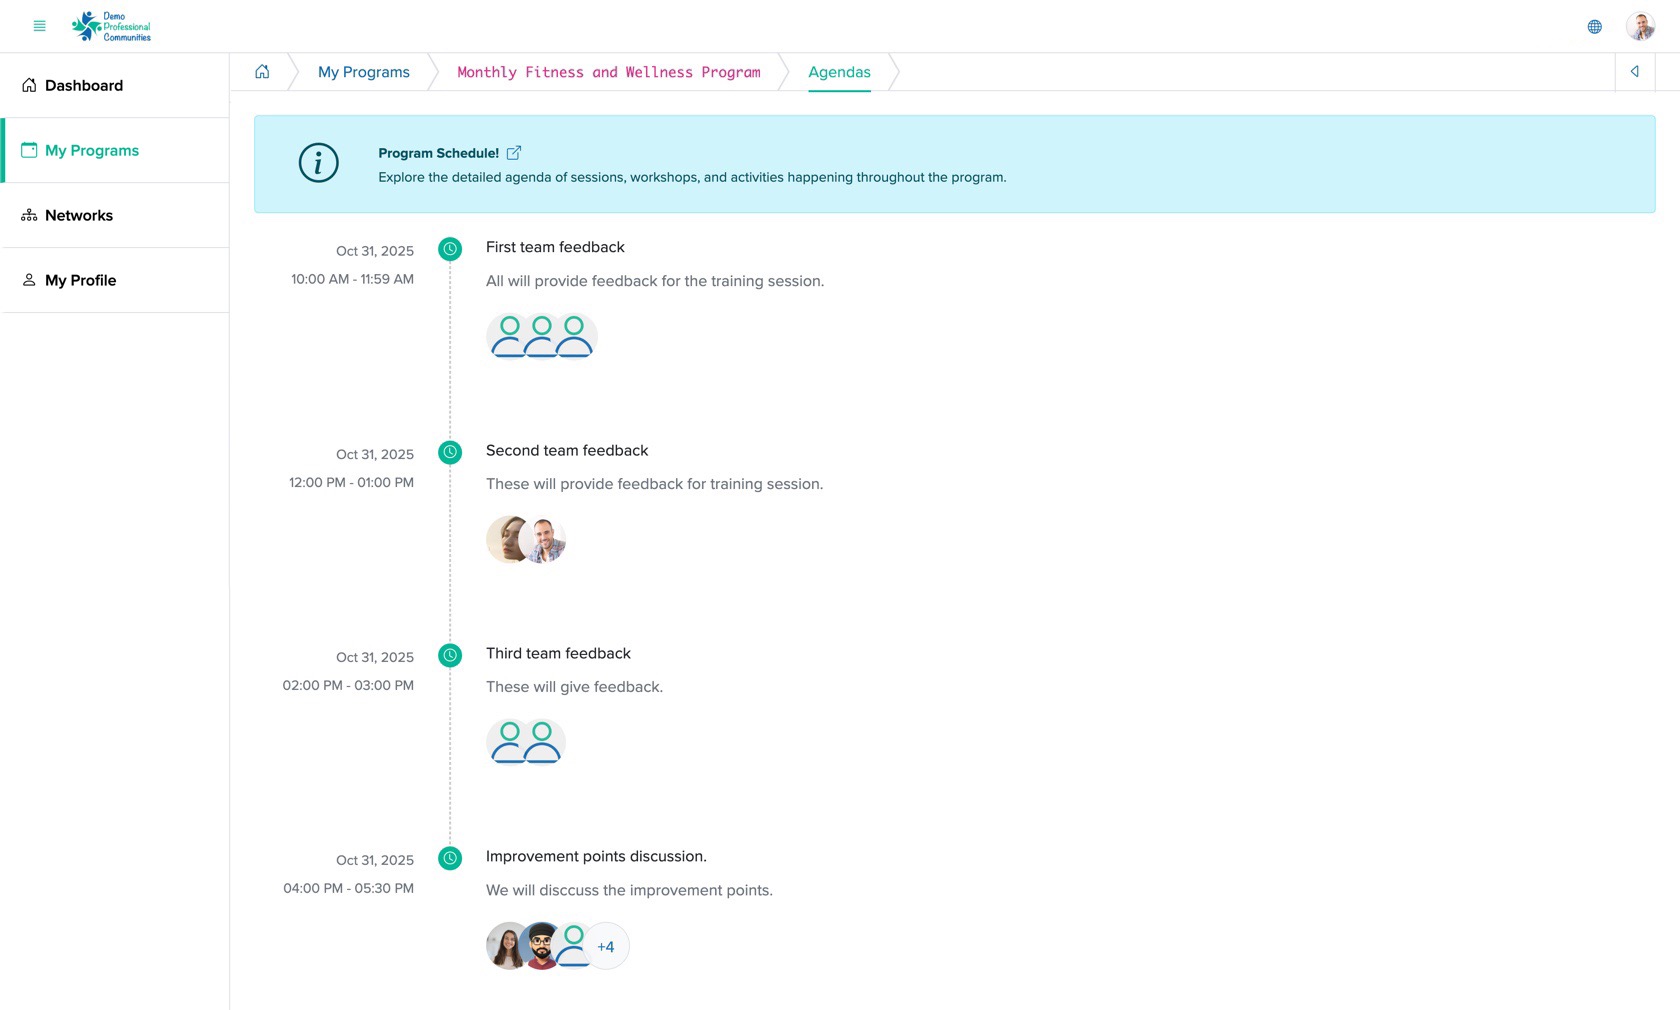Click the Oct 31, 2025 date above 04:00 PM
This screenshot has height=1010, width=1680.
(375, 860)
